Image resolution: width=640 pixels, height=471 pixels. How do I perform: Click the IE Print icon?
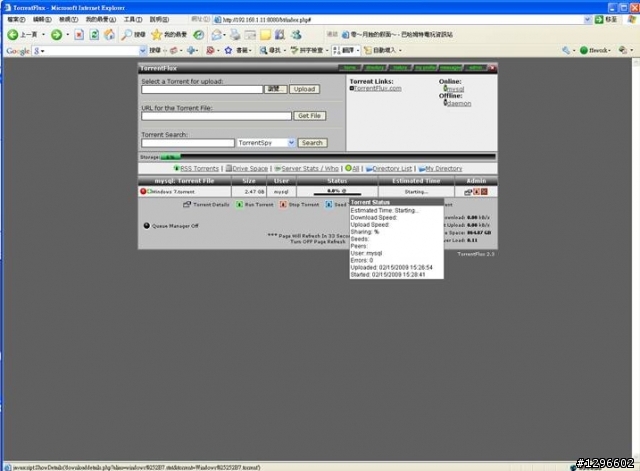click(235, 35)
